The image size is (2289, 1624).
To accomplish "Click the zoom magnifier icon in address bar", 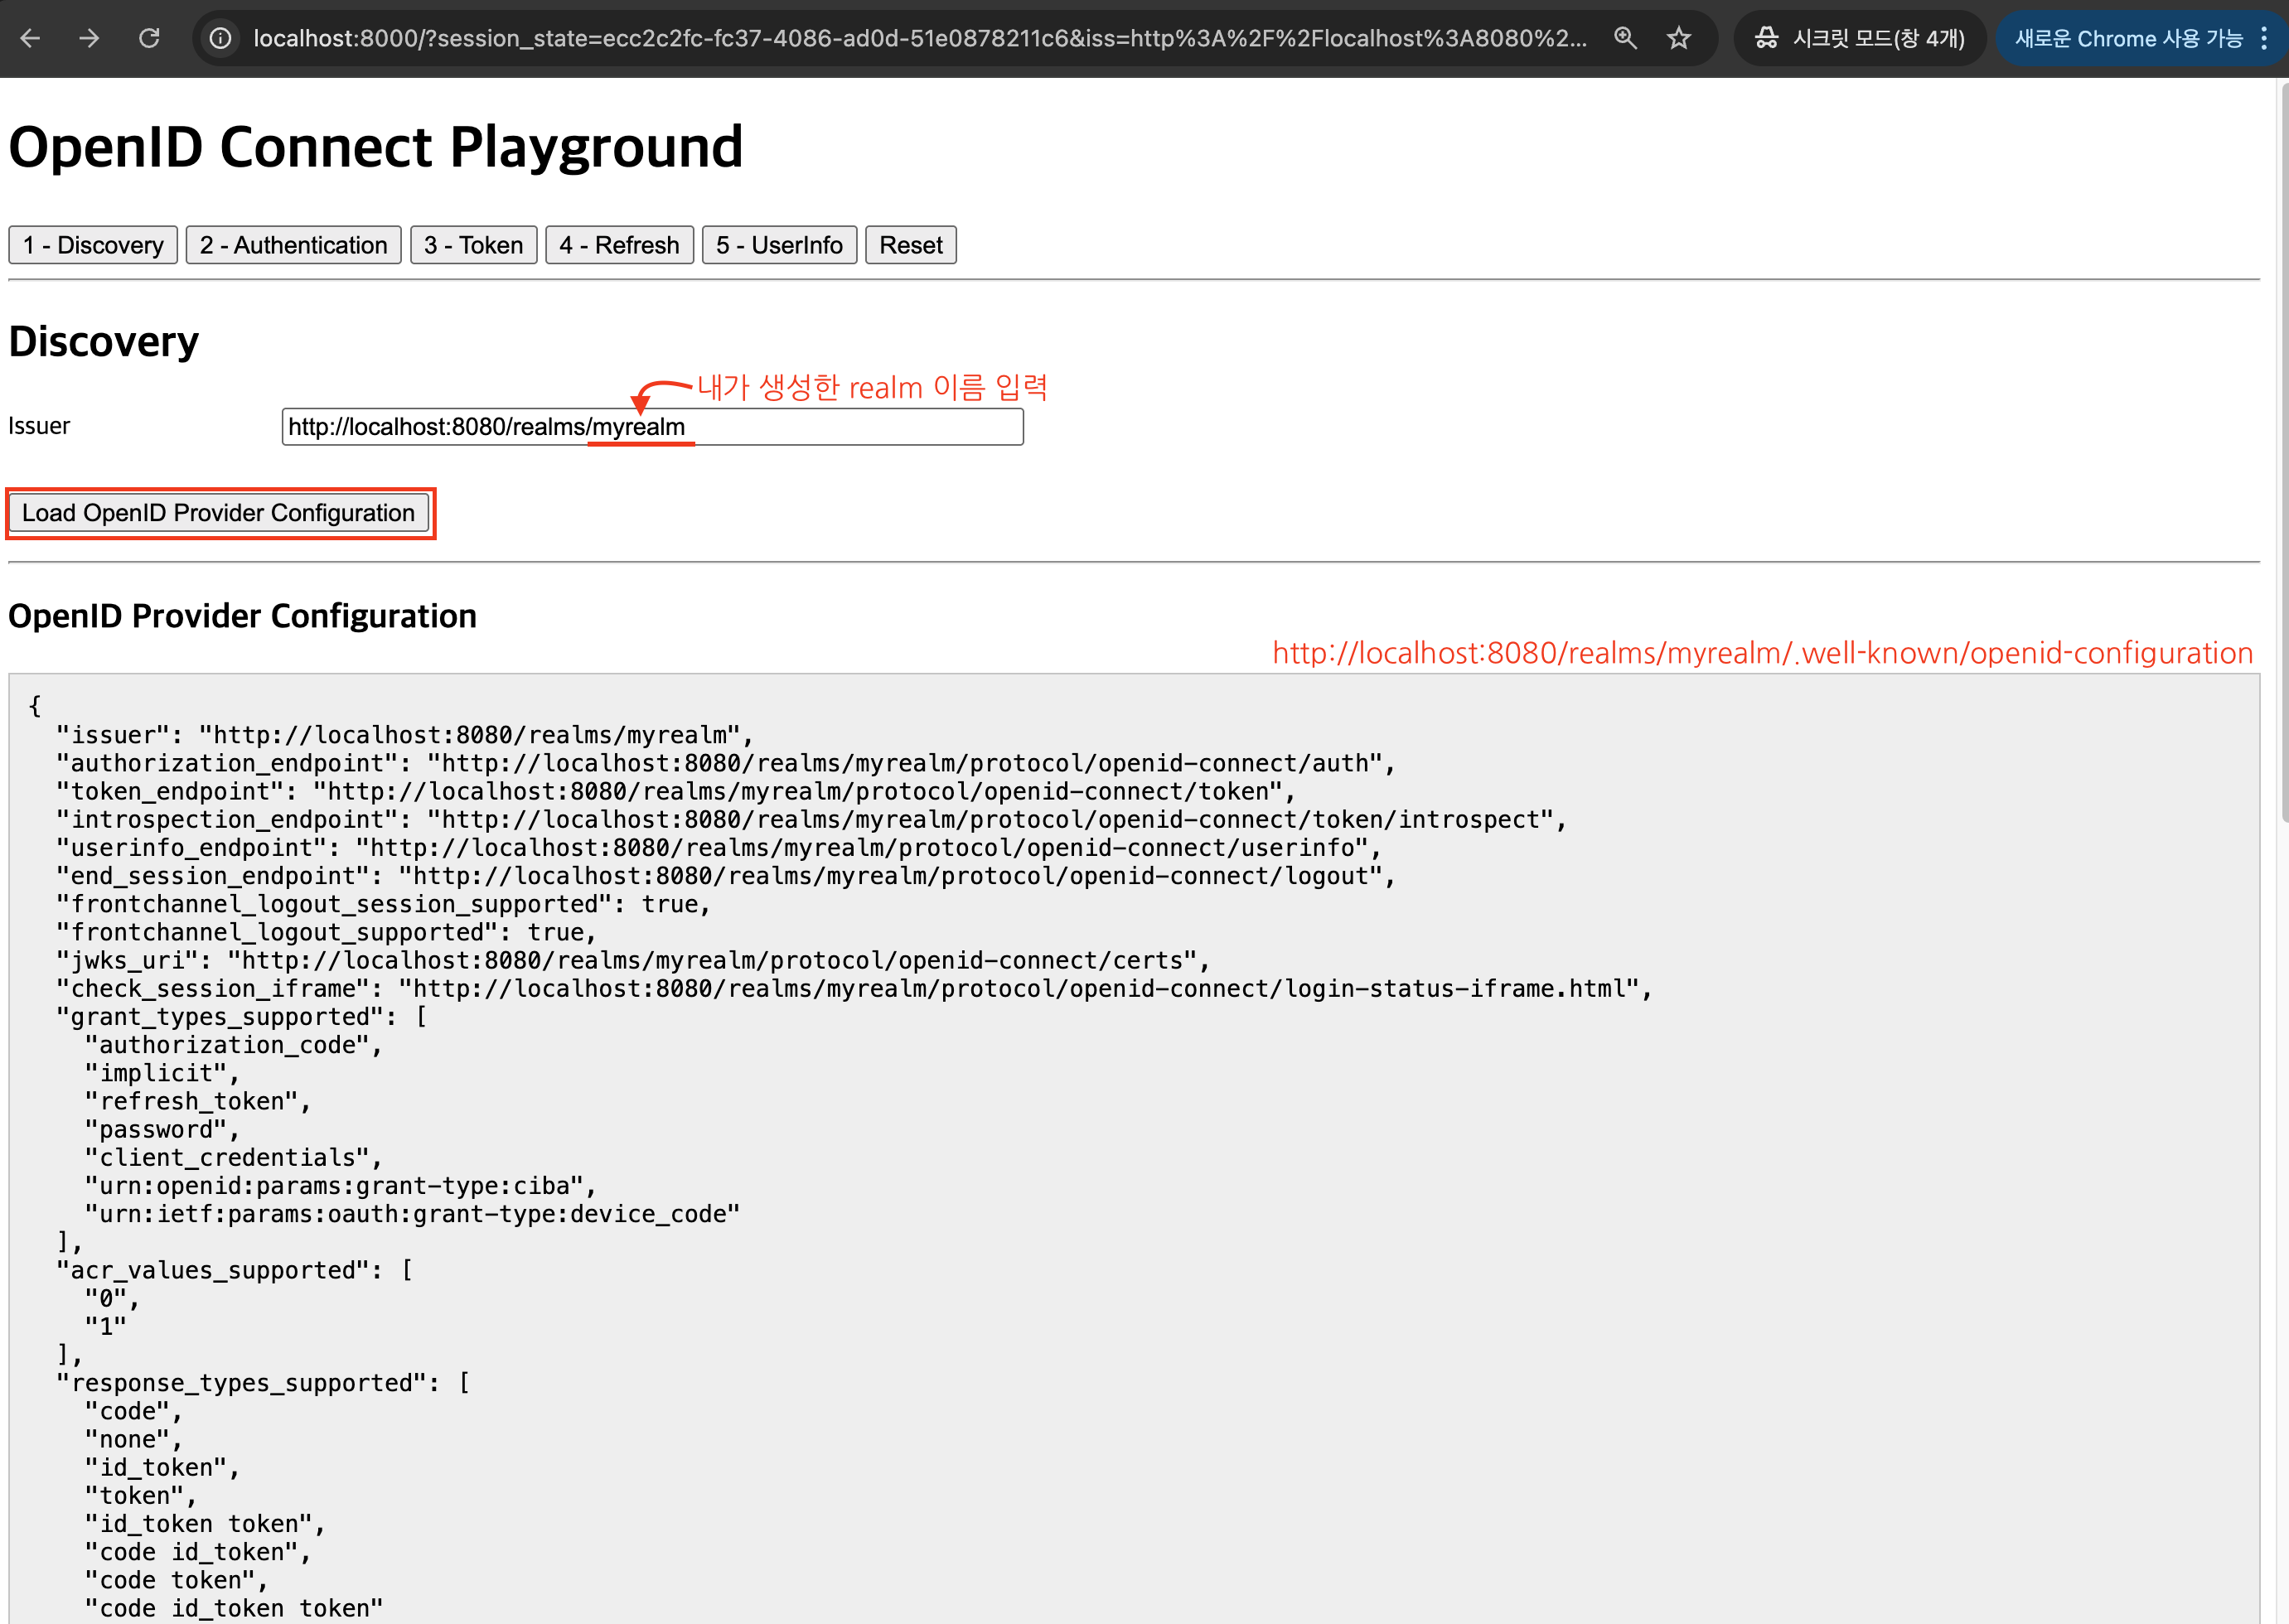I will [x=1625, y=38].
